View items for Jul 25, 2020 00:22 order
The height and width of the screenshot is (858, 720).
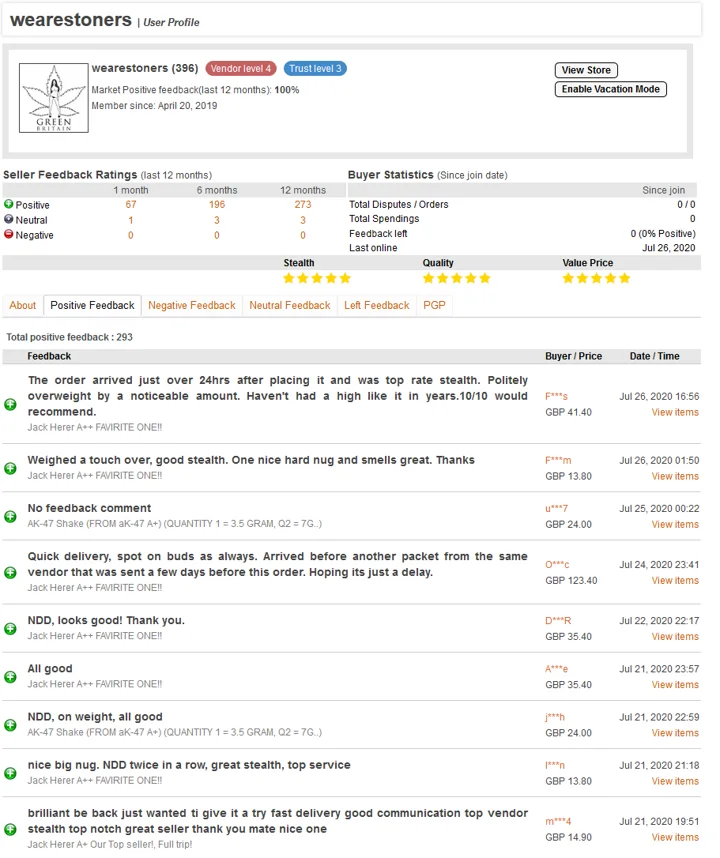point(675,524)
